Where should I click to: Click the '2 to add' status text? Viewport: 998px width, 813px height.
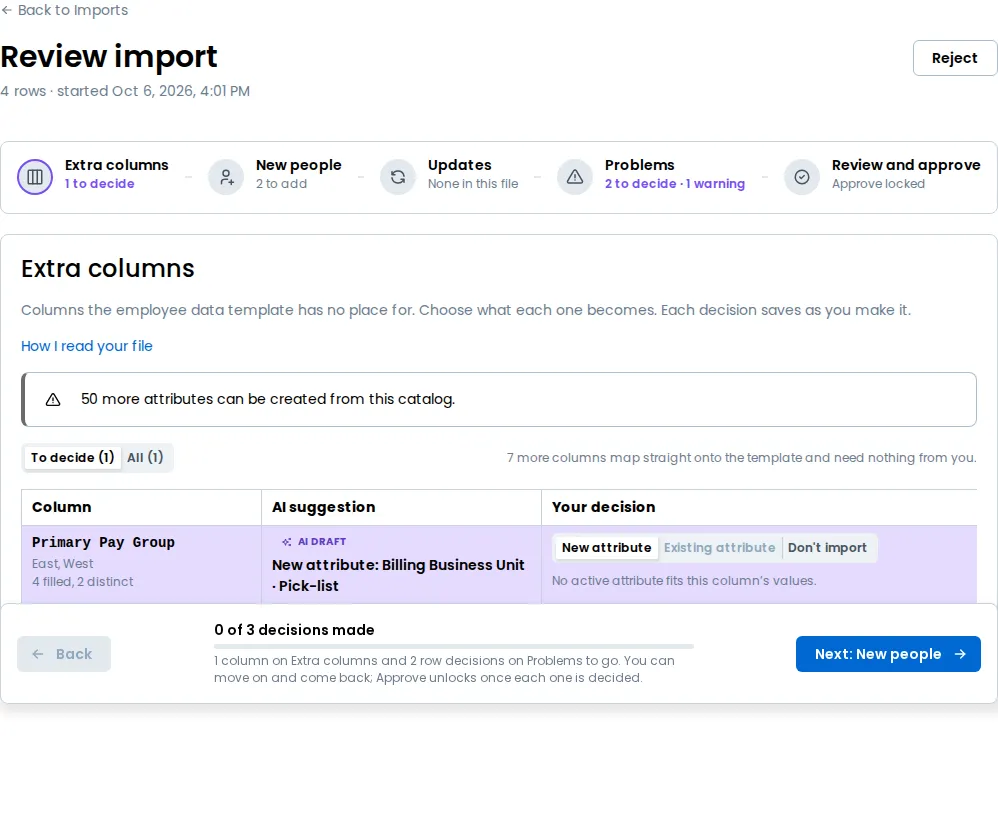[281, 183]
